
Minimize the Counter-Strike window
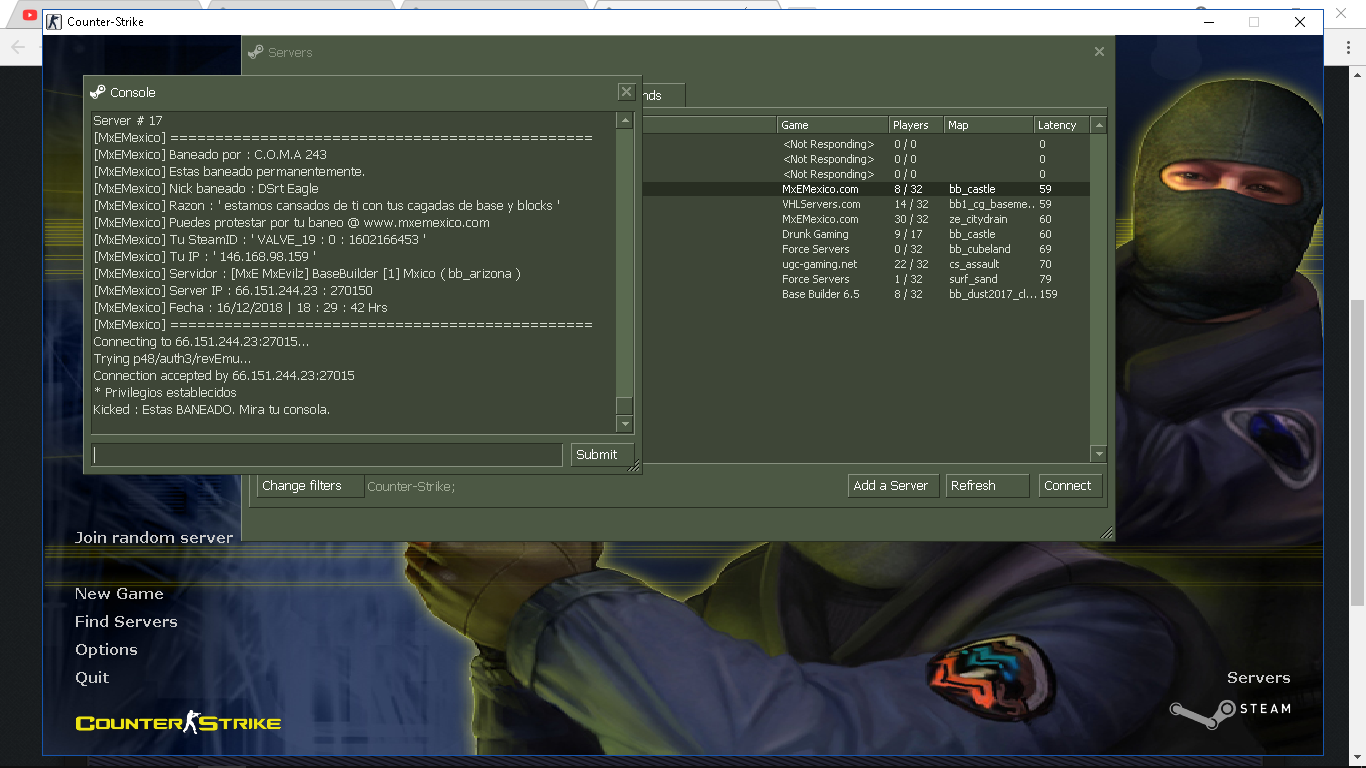[x=1208, y=22]
